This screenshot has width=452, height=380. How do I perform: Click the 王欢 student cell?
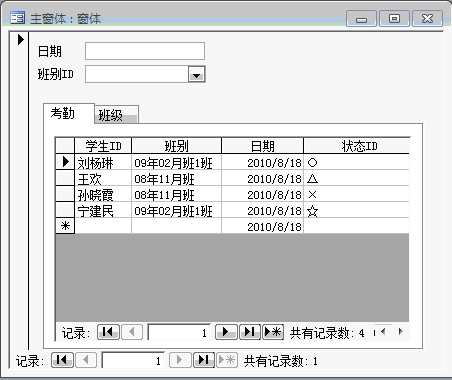(x=103, y=179)
